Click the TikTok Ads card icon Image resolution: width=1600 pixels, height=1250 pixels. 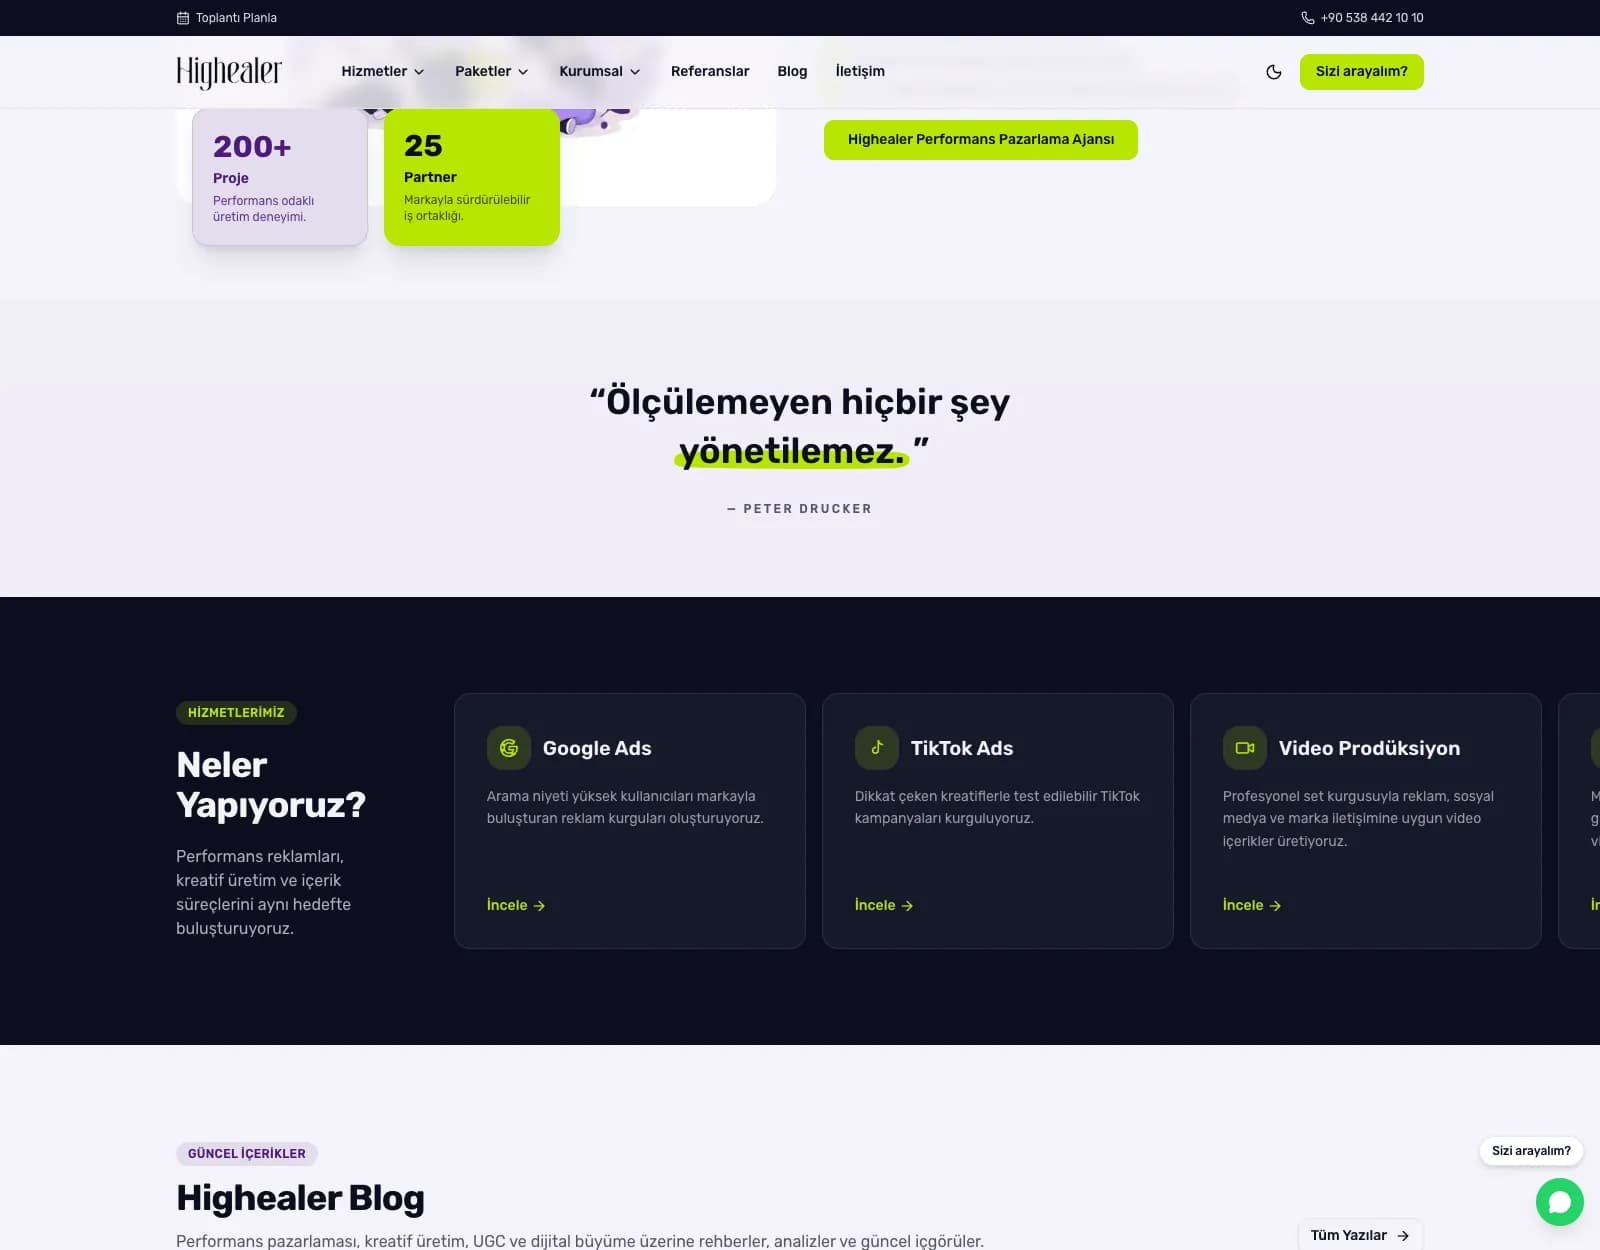click(x=877, y=748)
